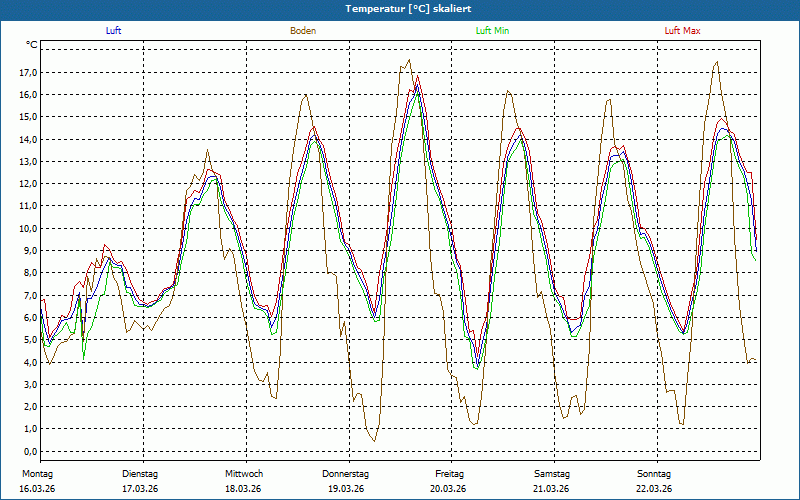This screenshot has width=800, height=500.
Task: Click the 16.03.26 date label
Action: (x=37, y=488)
